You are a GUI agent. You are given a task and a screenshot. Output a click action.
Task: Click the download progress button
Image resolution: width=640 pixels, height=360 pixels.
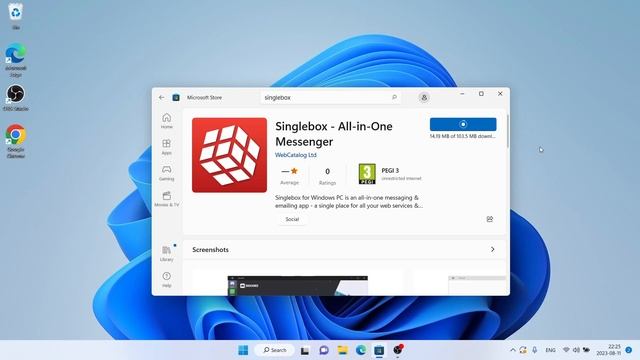pyautogui.click(x=463, y=124)
